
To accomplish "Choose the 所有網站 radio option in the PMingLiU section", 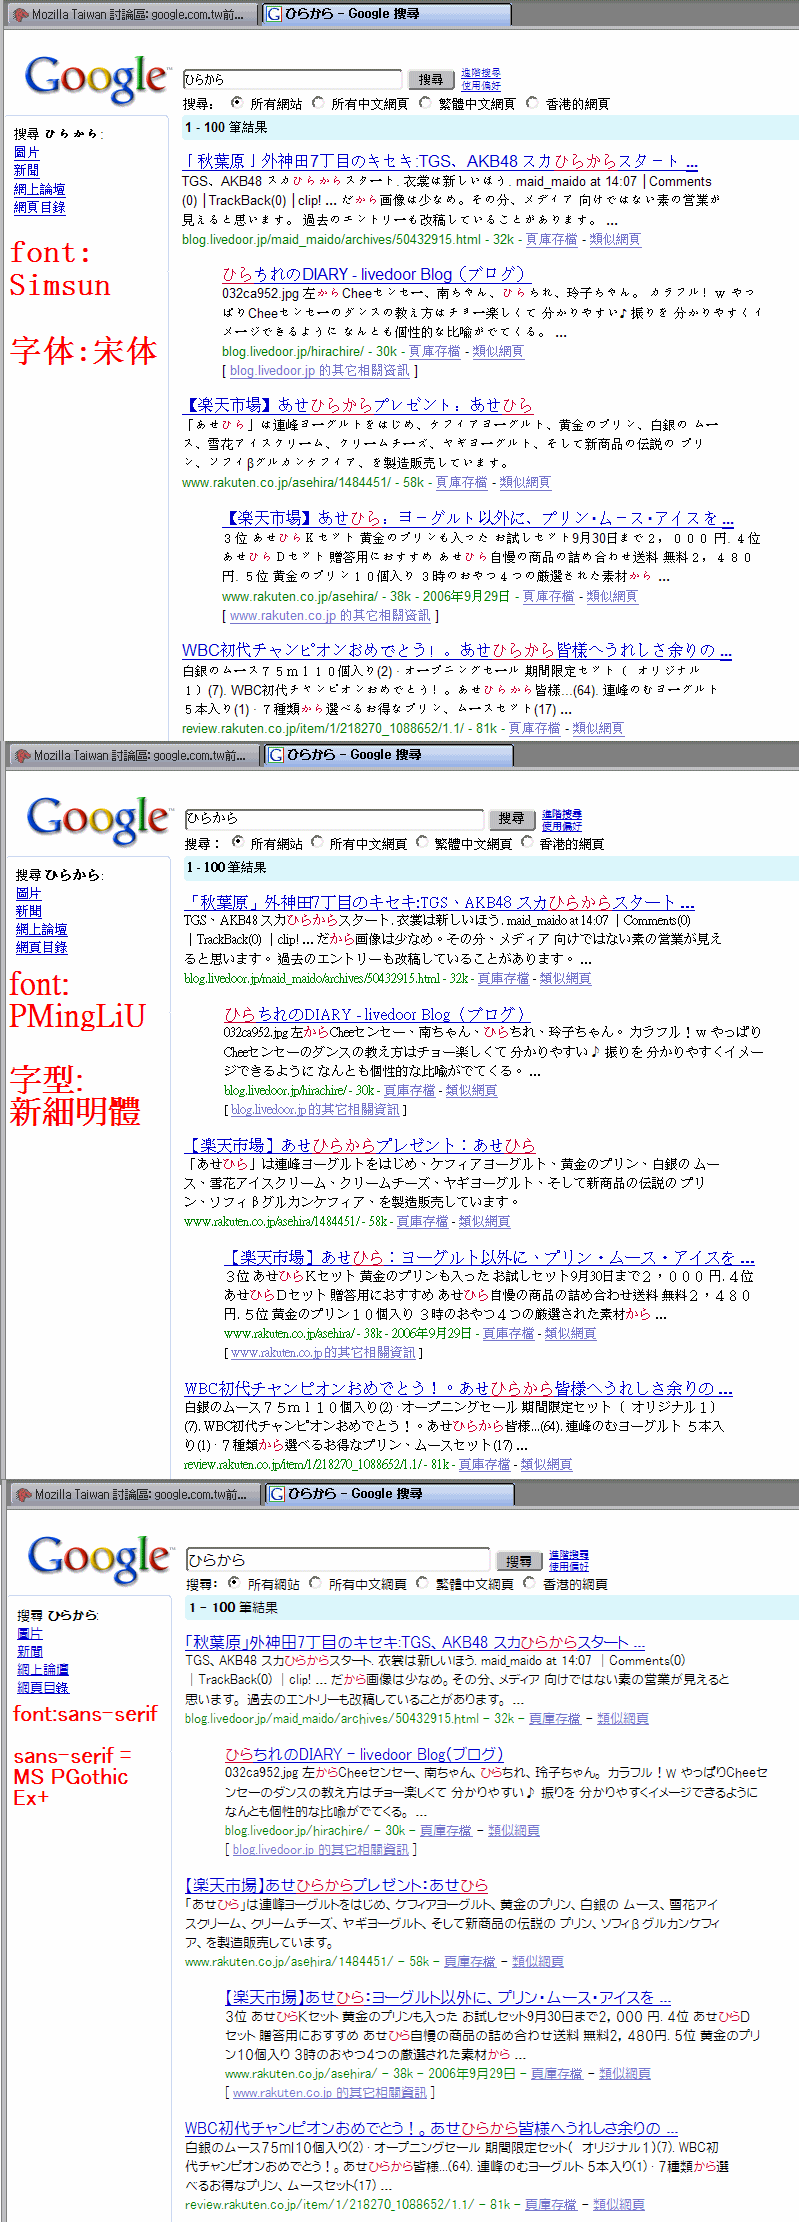I will 238,843.
